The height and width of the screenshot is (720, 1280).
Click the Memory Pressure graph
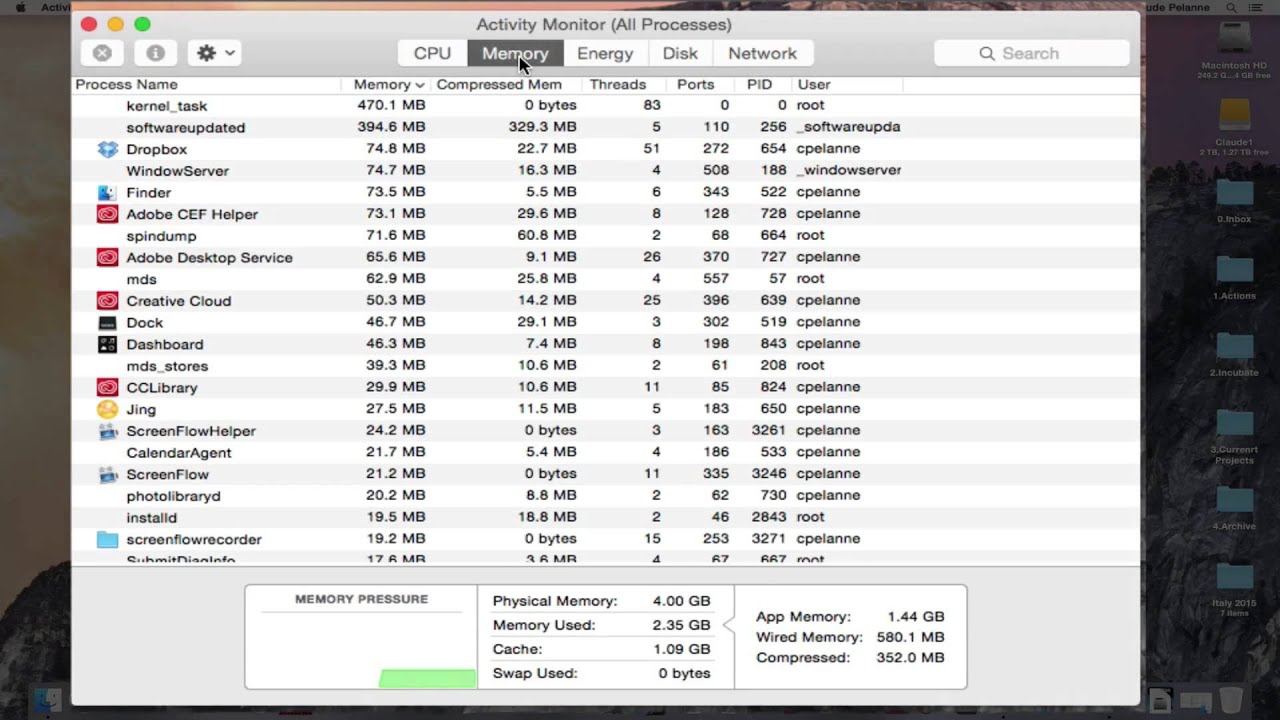[x=361, y=648]
